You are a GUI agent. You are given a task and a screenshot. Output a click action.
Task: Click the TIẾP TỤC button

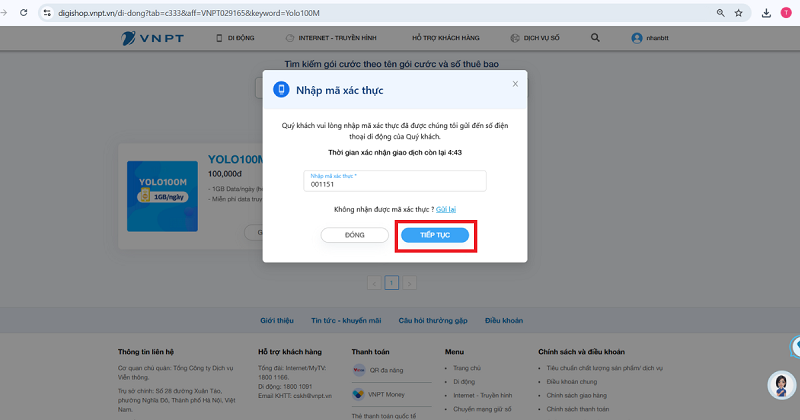[x=435, y=235]
